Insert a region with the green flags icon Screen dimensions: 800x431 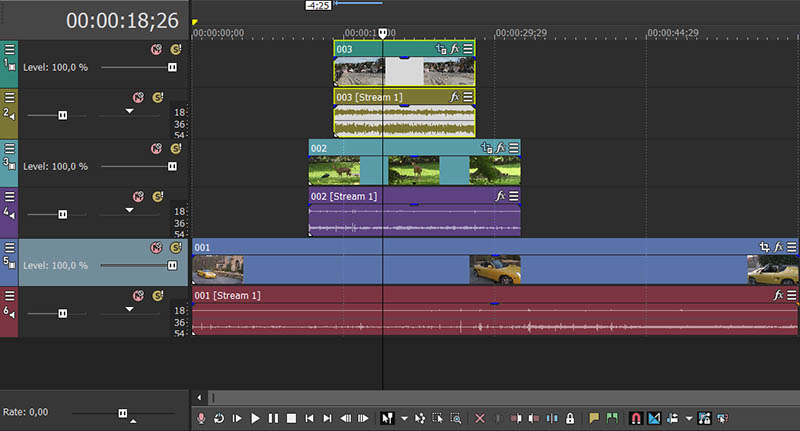point(612,418)
